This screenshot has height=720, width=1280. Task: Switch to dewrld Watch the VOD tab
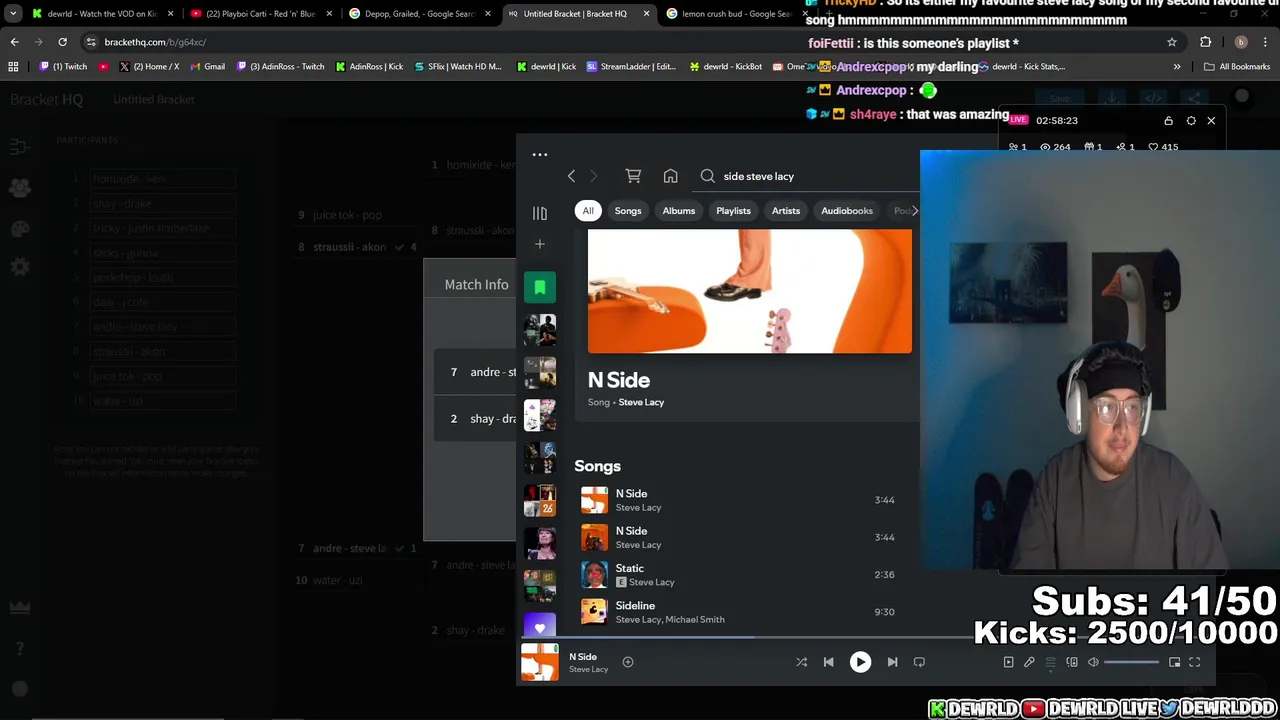click(x=103, y=14)
